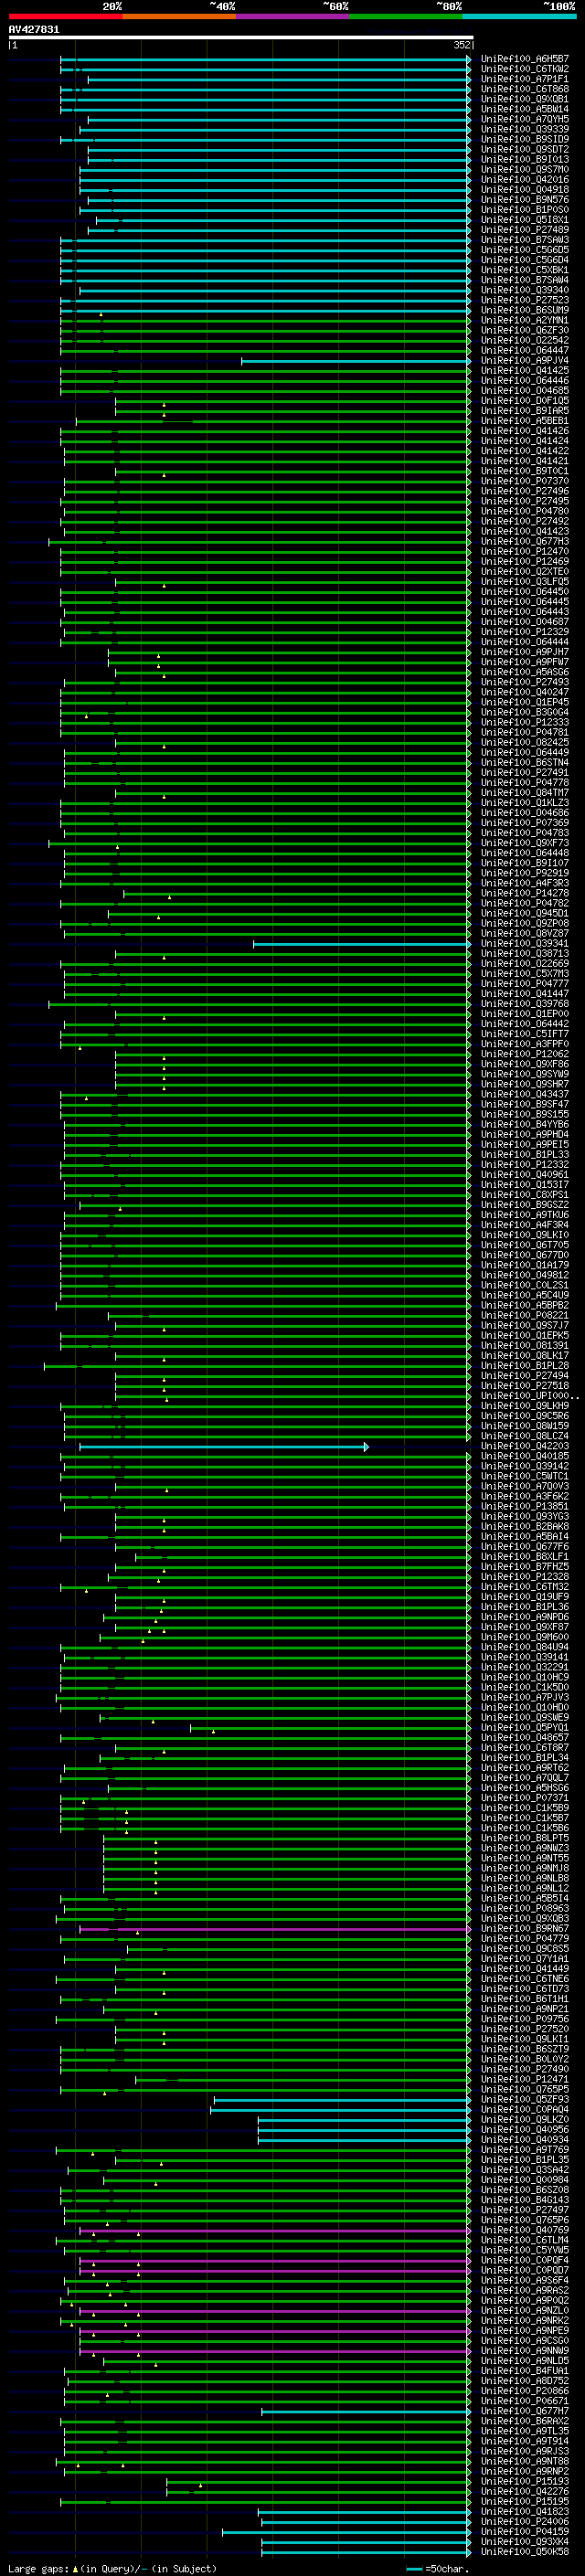Open the UniRef100_Q50K58 hit label
Image resolution: width=585 pixels, height=2576 pixels.
click(x=525, y=2552)
